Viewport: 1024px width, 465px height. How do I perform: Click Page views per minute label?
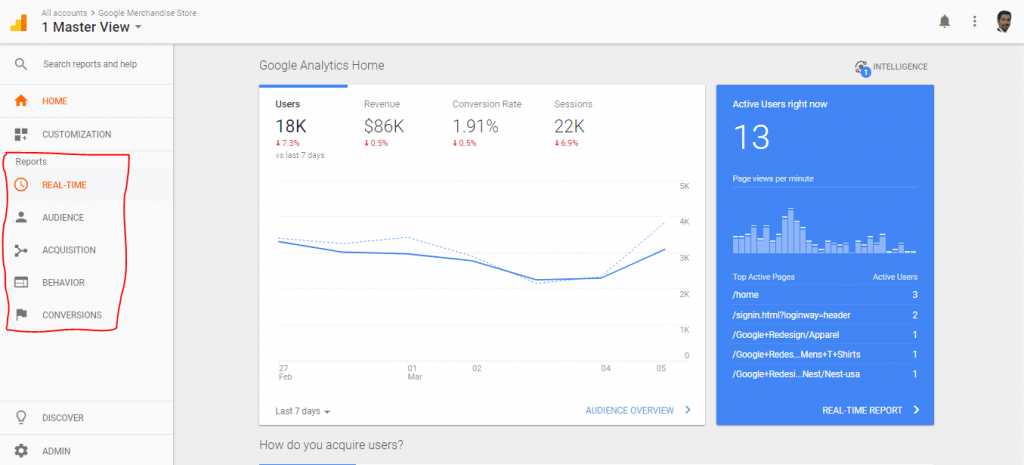click(773, 178)
